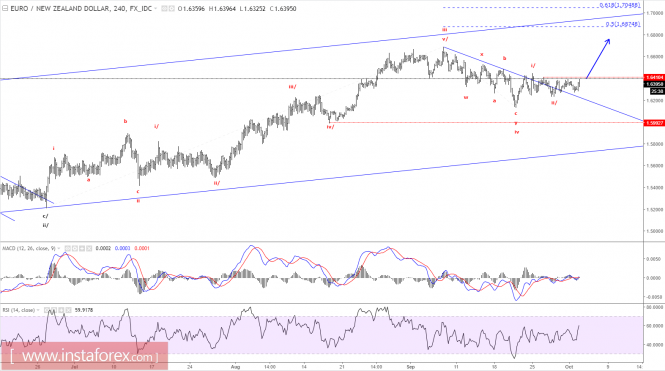
Task: Open MACD indicator legend dropdown arrow
Action: (59, 248)
